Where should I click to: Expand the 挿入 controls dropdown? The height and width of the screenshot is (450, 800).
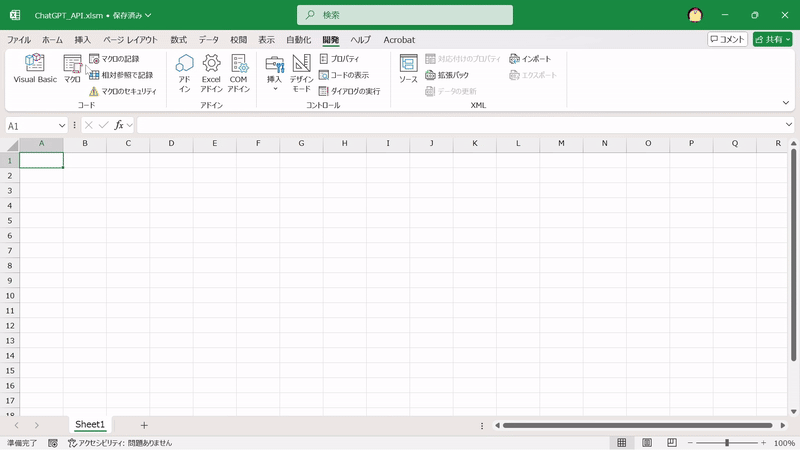274,88
